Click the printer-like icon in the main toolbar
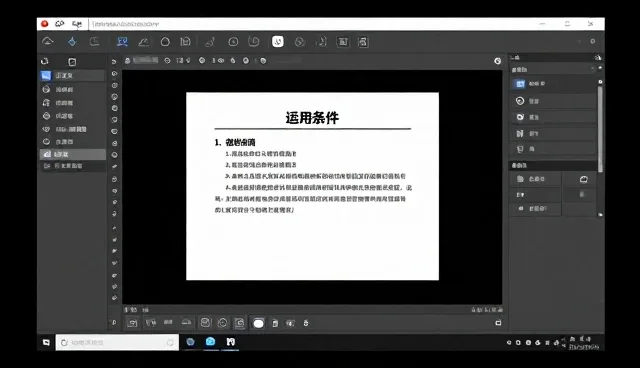 tap(363, 42)
